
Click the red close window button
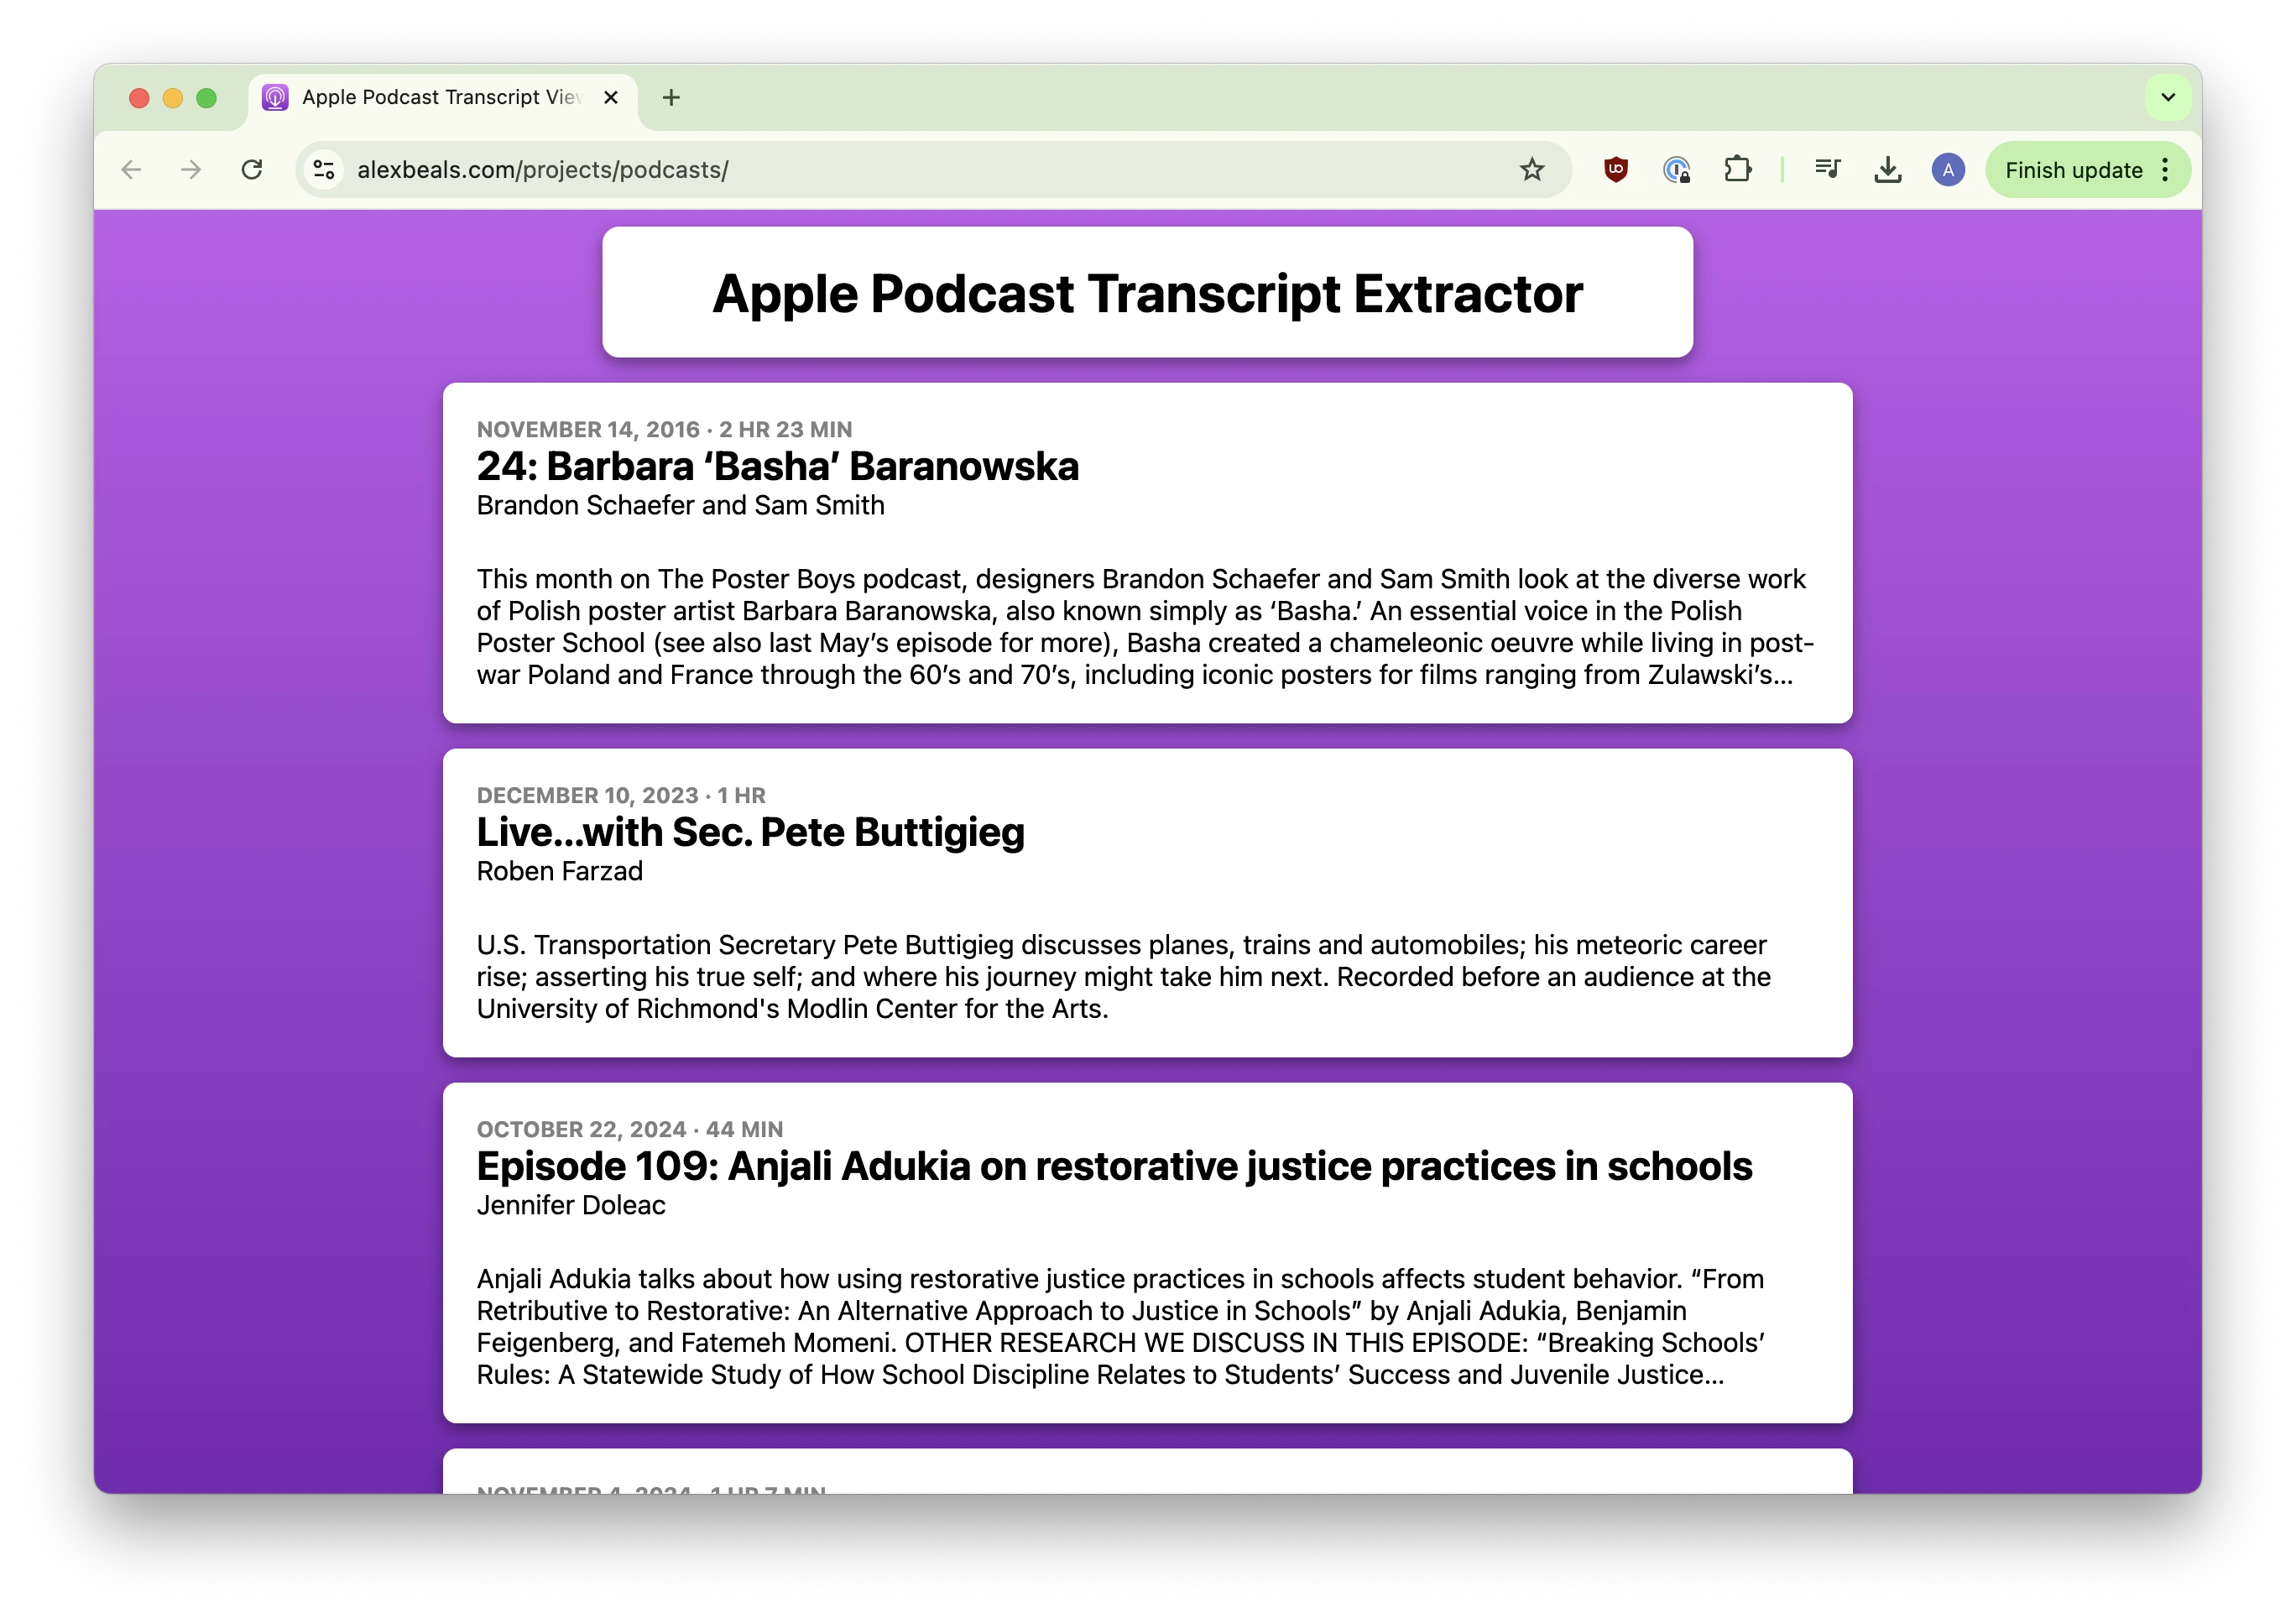click(x=139, y=97)
